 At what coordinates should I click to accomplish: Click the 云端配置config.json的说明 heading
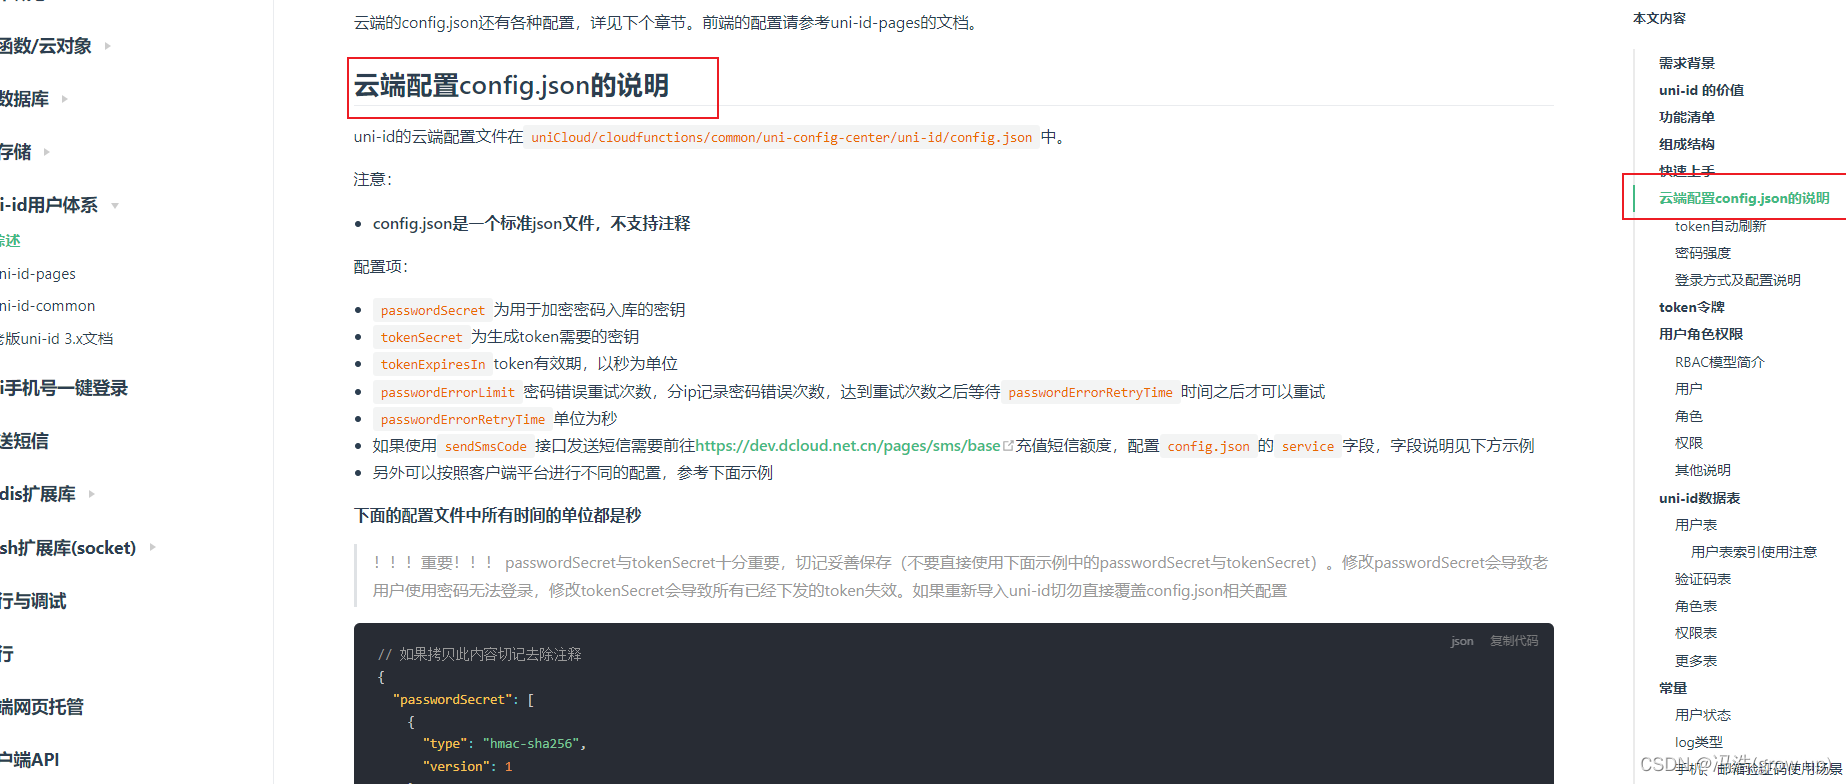(x=511, y=86)
